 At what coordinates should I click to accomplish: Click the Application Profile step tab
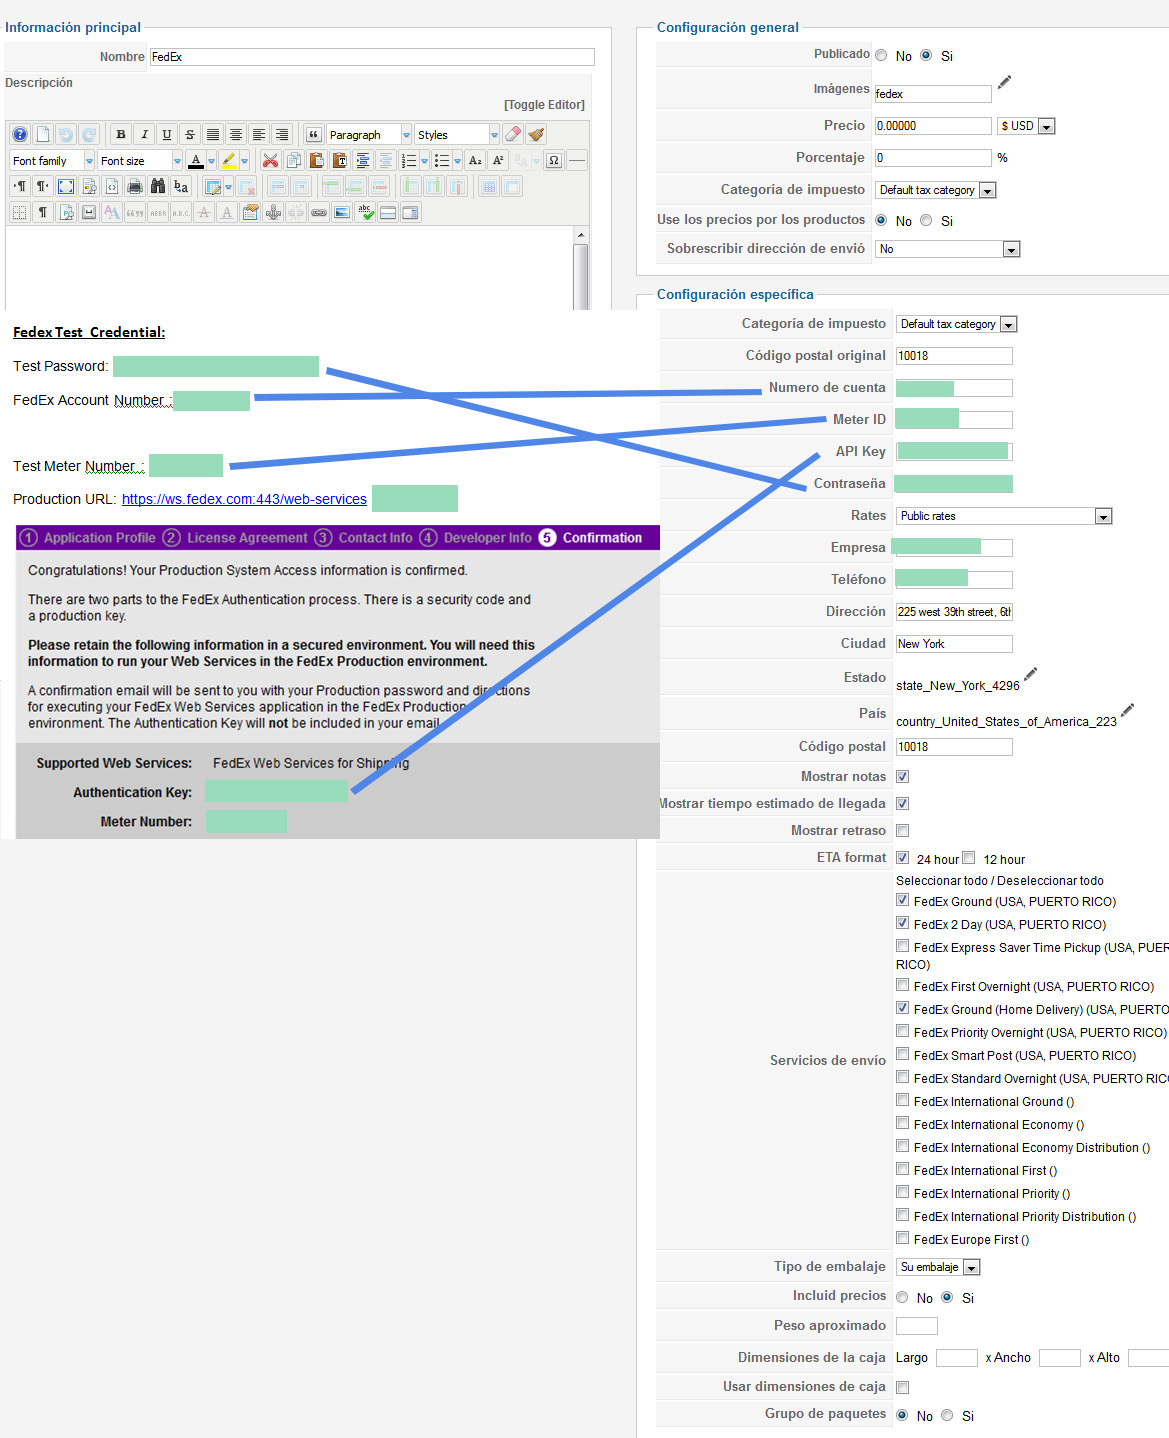[x=88, y=538]
